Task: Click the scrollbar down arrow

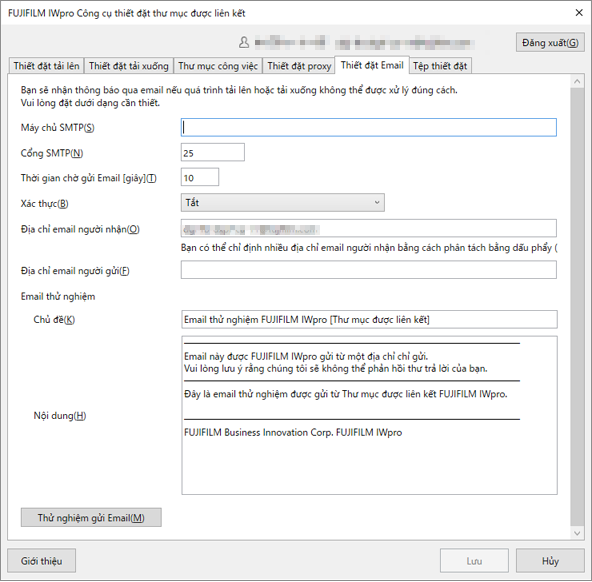Action: 577,533
